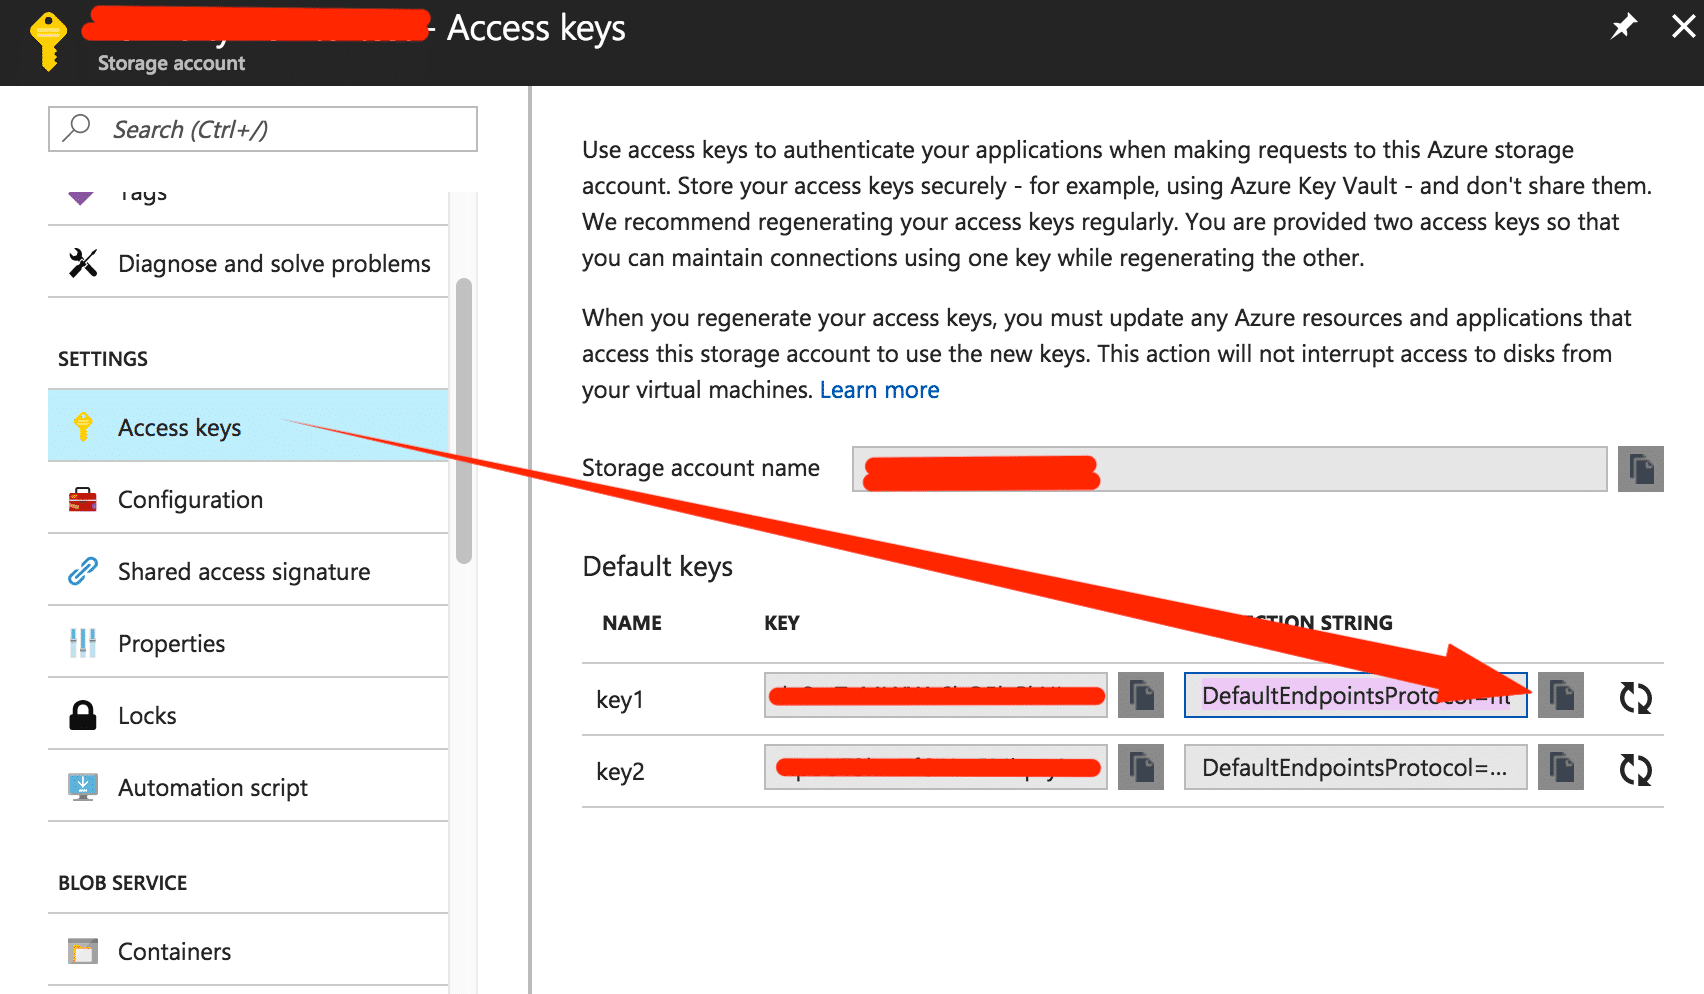Open Containers under Blob service
Viewport: 1704px width, 994px height.
click(x=248, y=951)
